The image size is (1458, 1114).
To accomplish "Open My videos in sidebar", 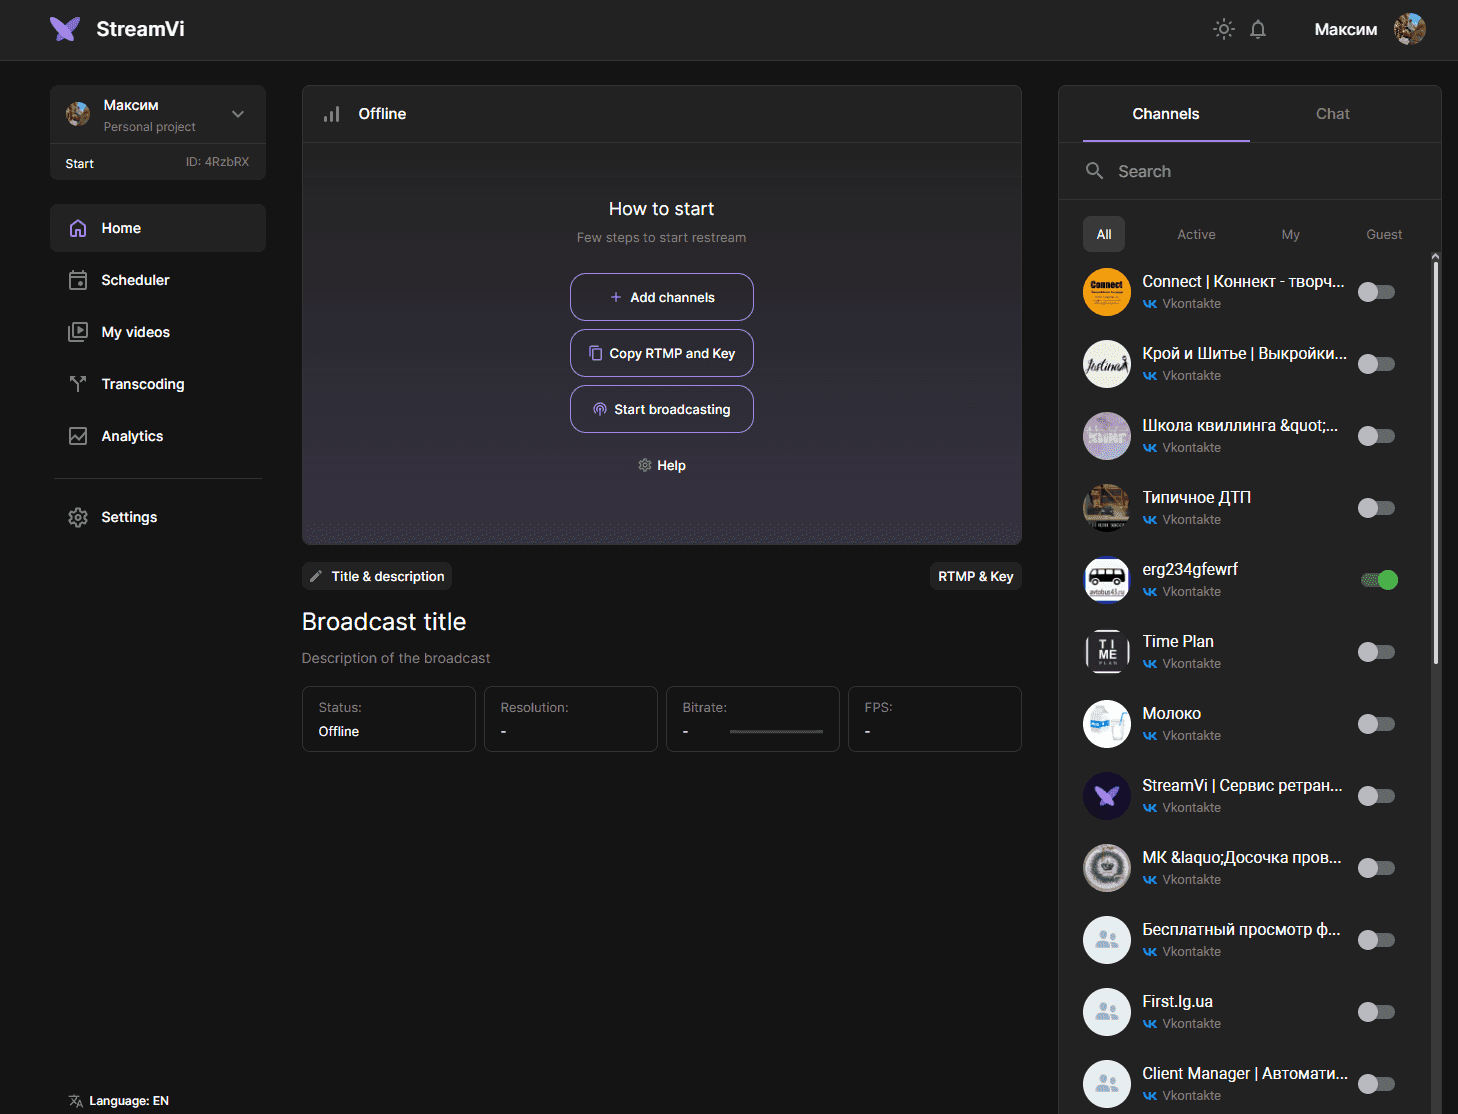I will (x=158, y=332).
